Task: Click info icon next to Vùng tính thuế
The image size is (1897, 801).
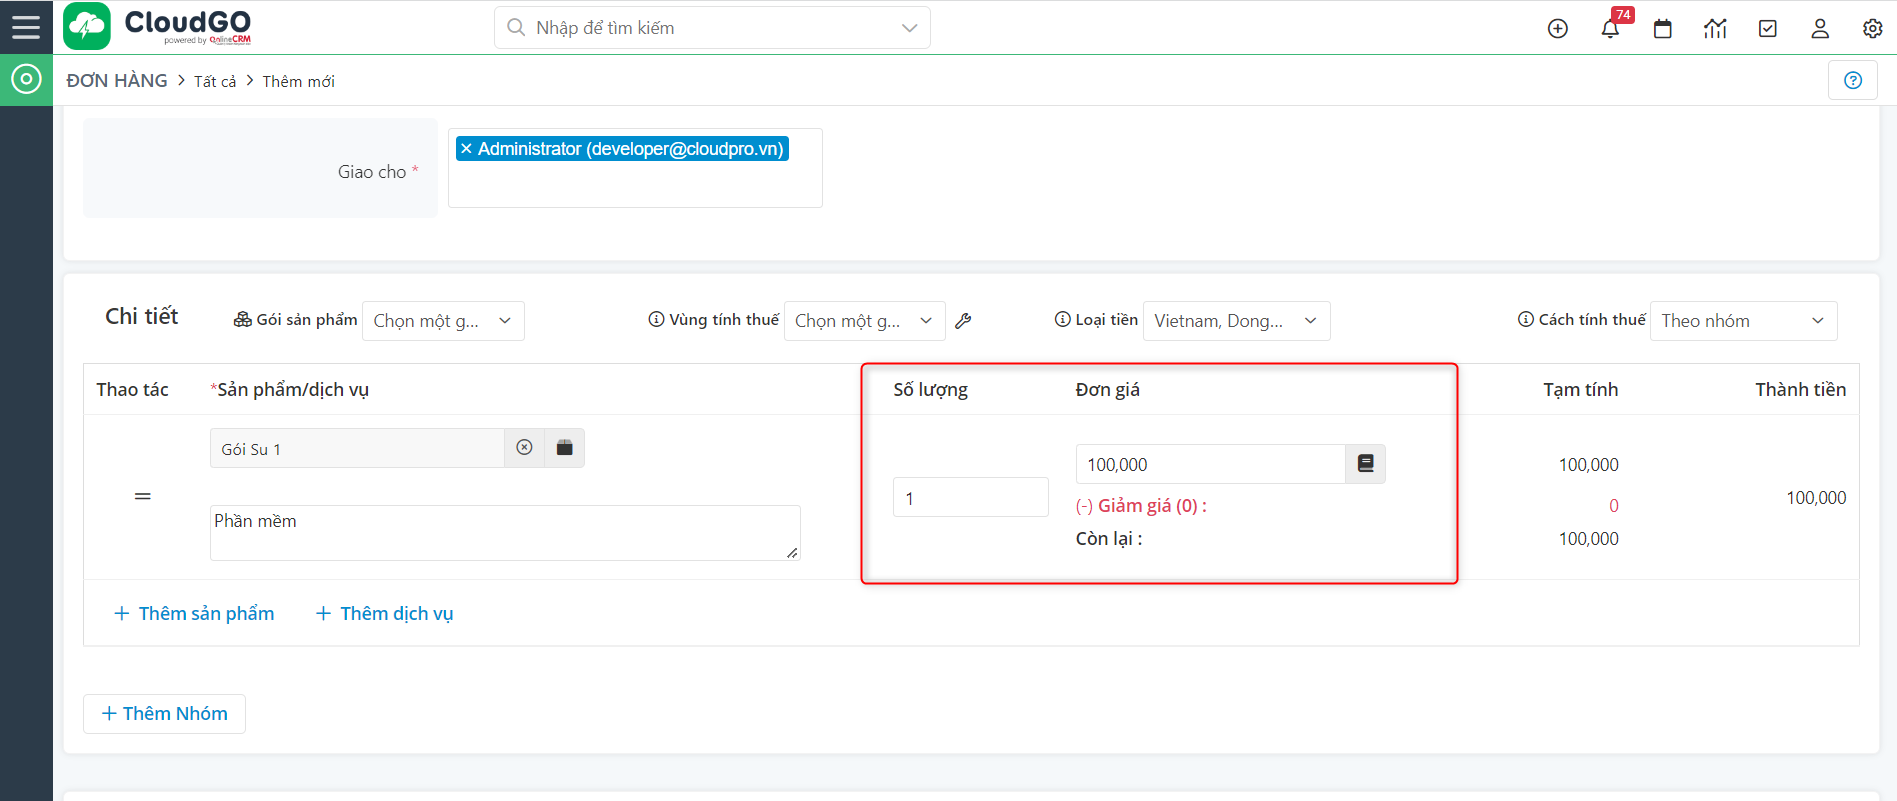Action: tap(656, 319)
